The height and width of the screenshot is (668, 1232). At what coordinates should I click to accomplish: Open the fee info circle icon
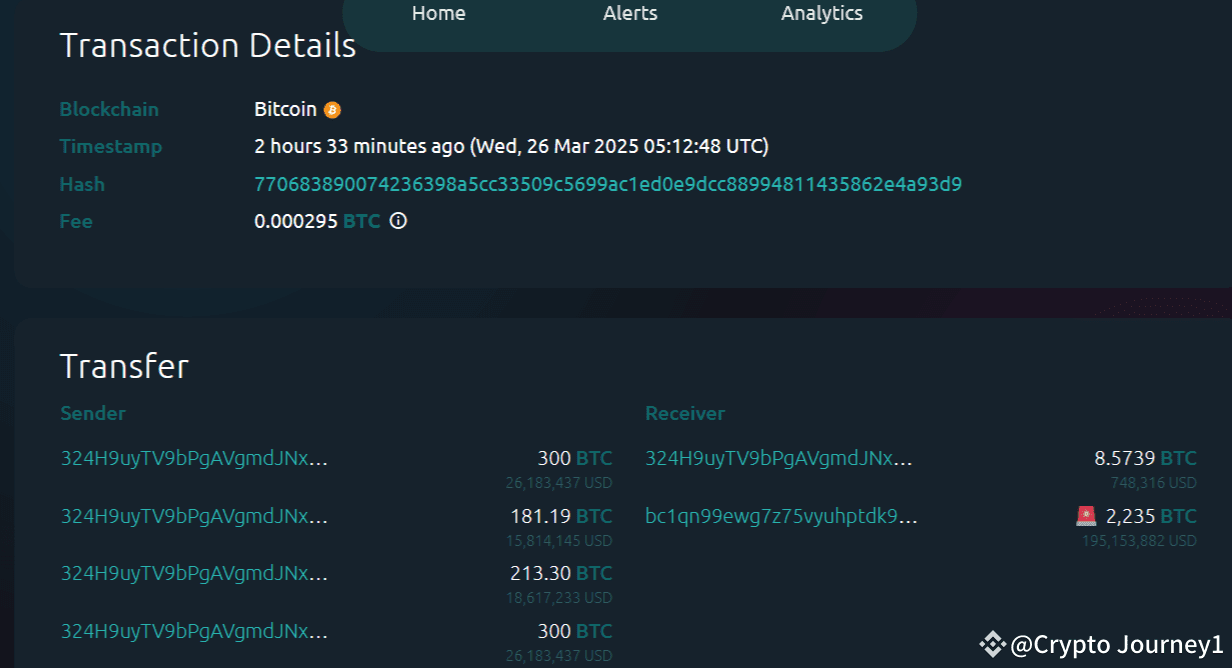(x=397, y=220)
